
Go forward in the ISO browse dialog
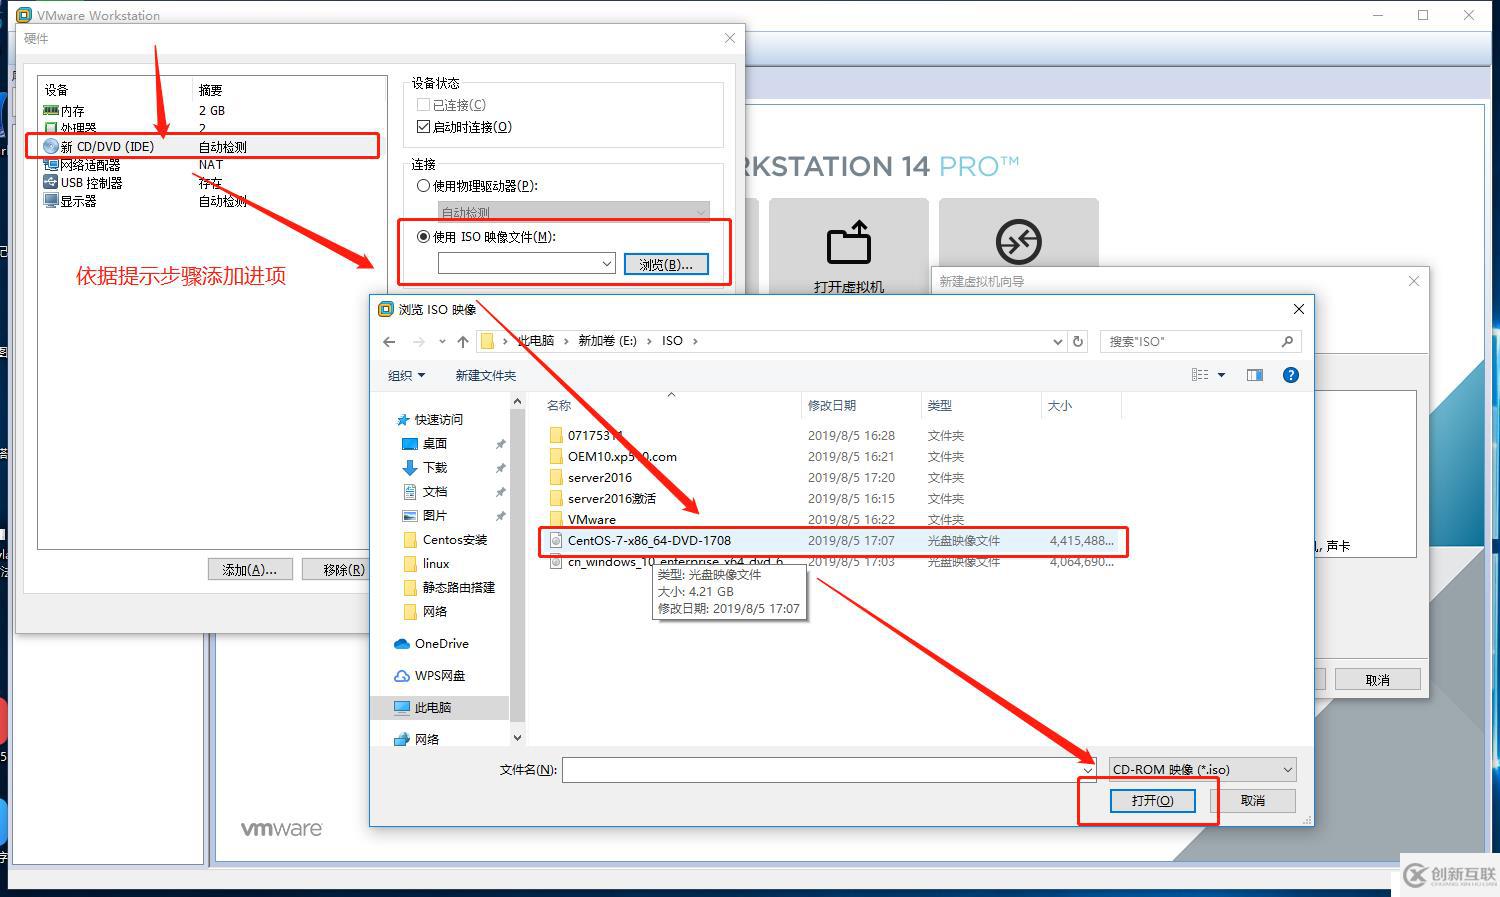click(418, 341)
